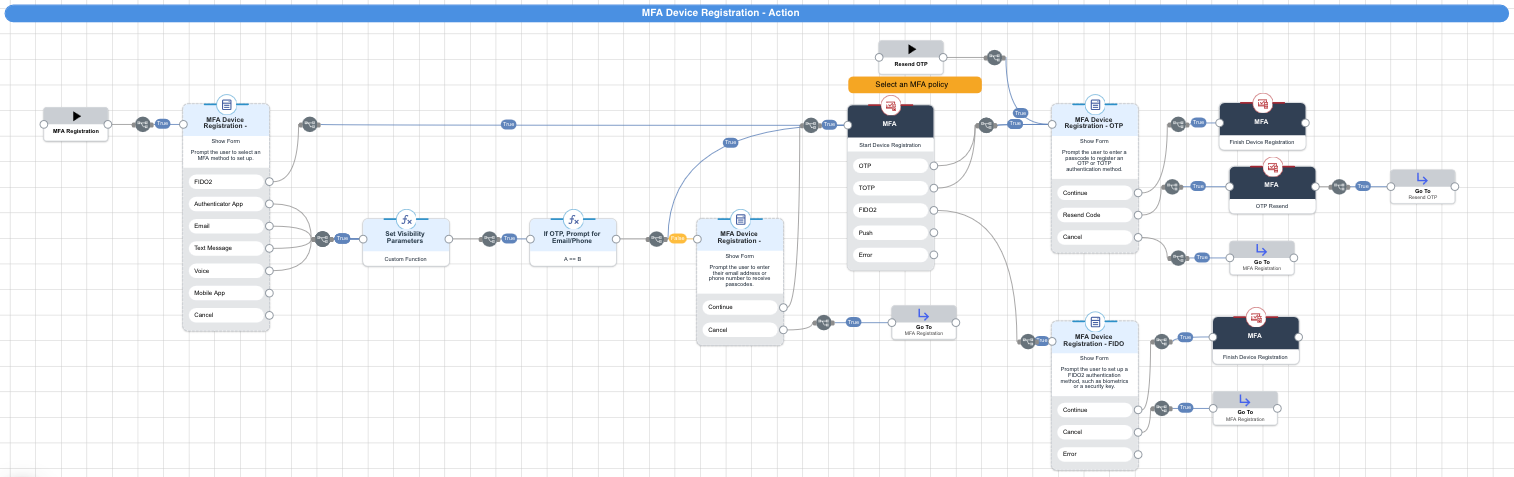This screenshot has width=1514, height=477.
Task: Click the MFA Device Registration - Action title bar
Action: tap(756, 13)
